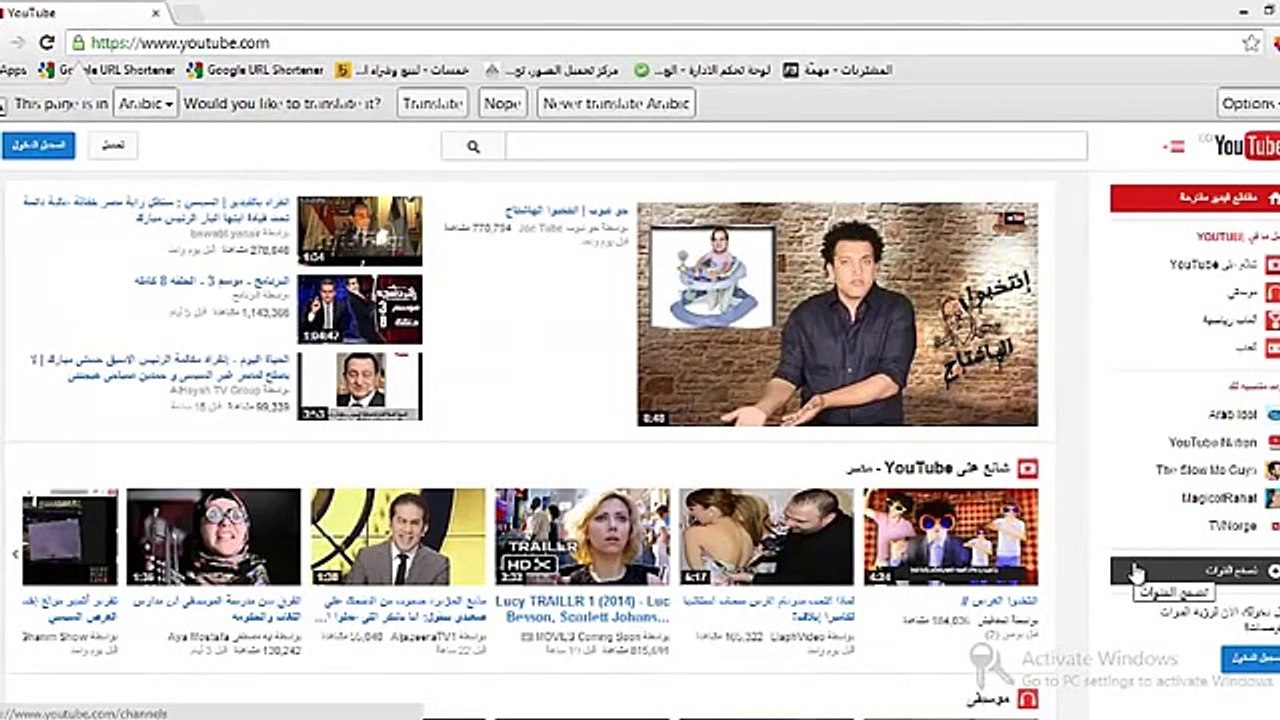Screen dimensions: 1280x720
Task: Click the Nope button
Action: coord(502,104)
